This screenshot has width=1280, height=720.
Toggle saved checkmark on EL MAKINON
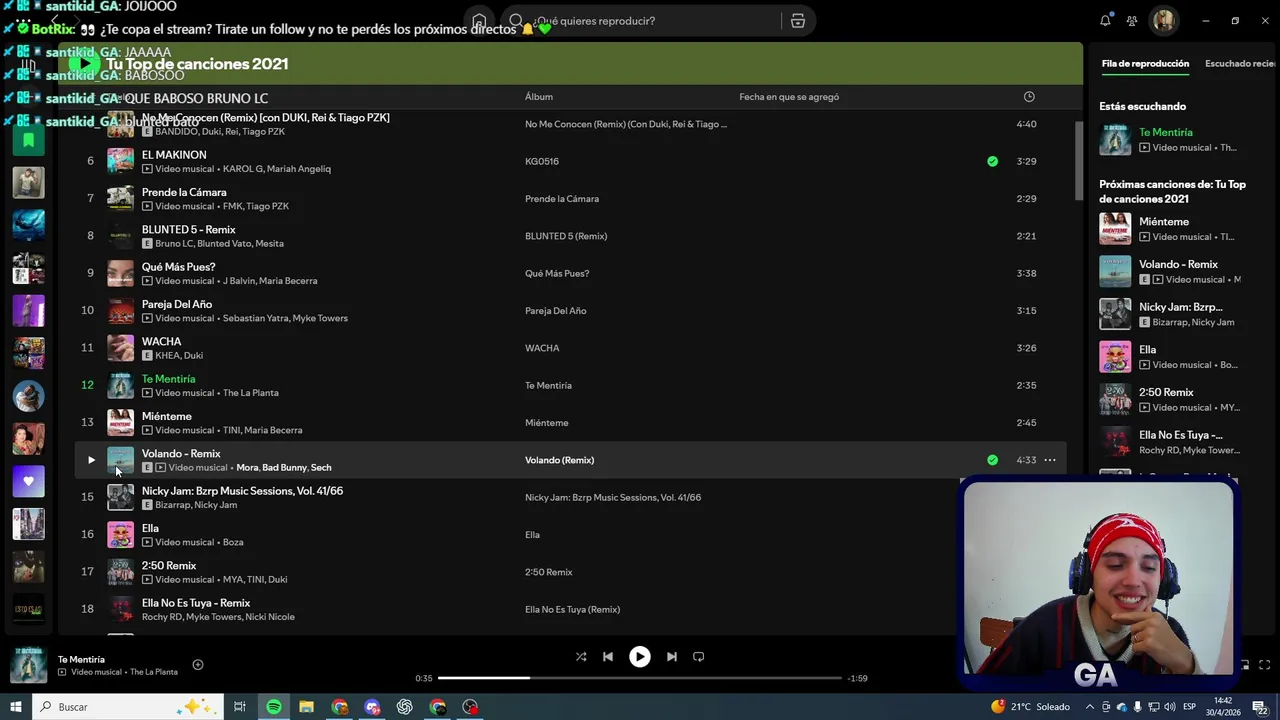click(992, 161)
